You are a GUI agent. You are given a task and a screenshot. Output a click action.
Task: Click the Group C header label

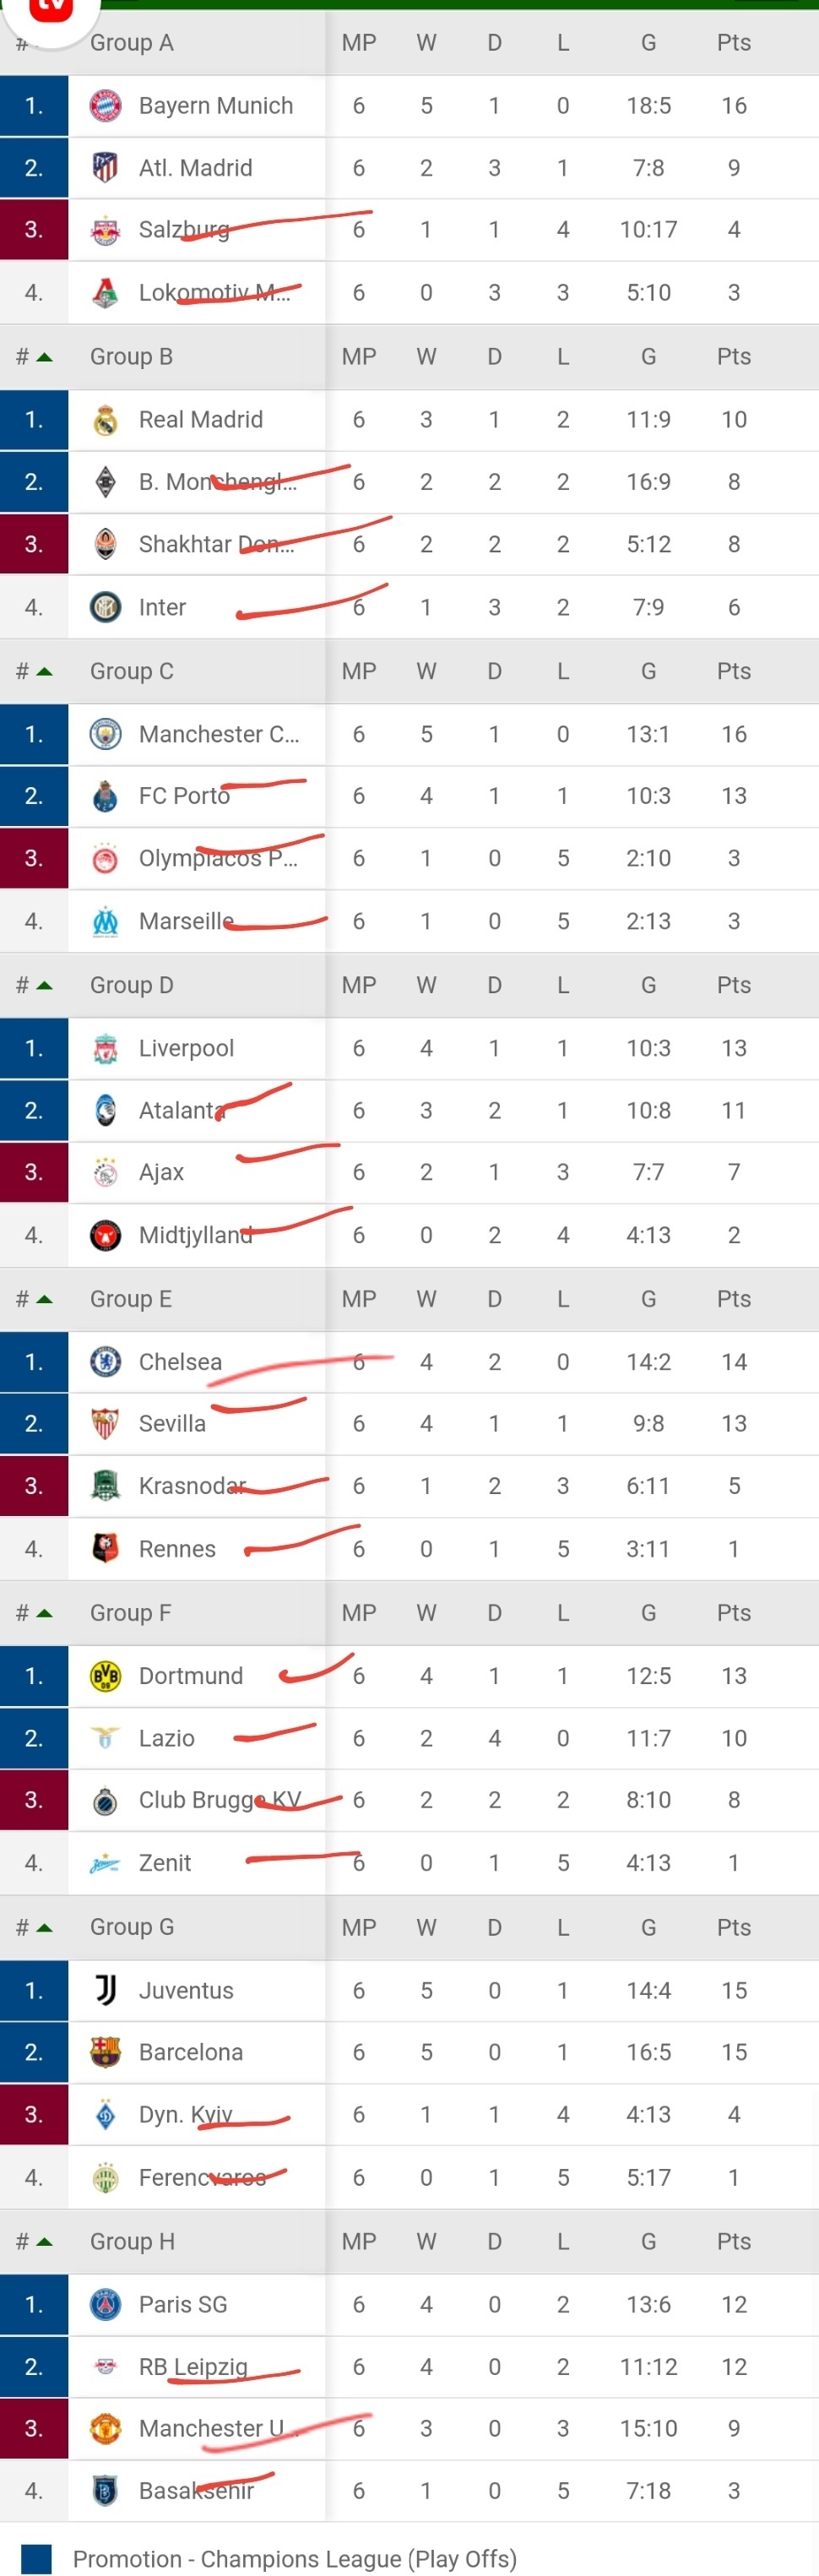tap(131, 671)
